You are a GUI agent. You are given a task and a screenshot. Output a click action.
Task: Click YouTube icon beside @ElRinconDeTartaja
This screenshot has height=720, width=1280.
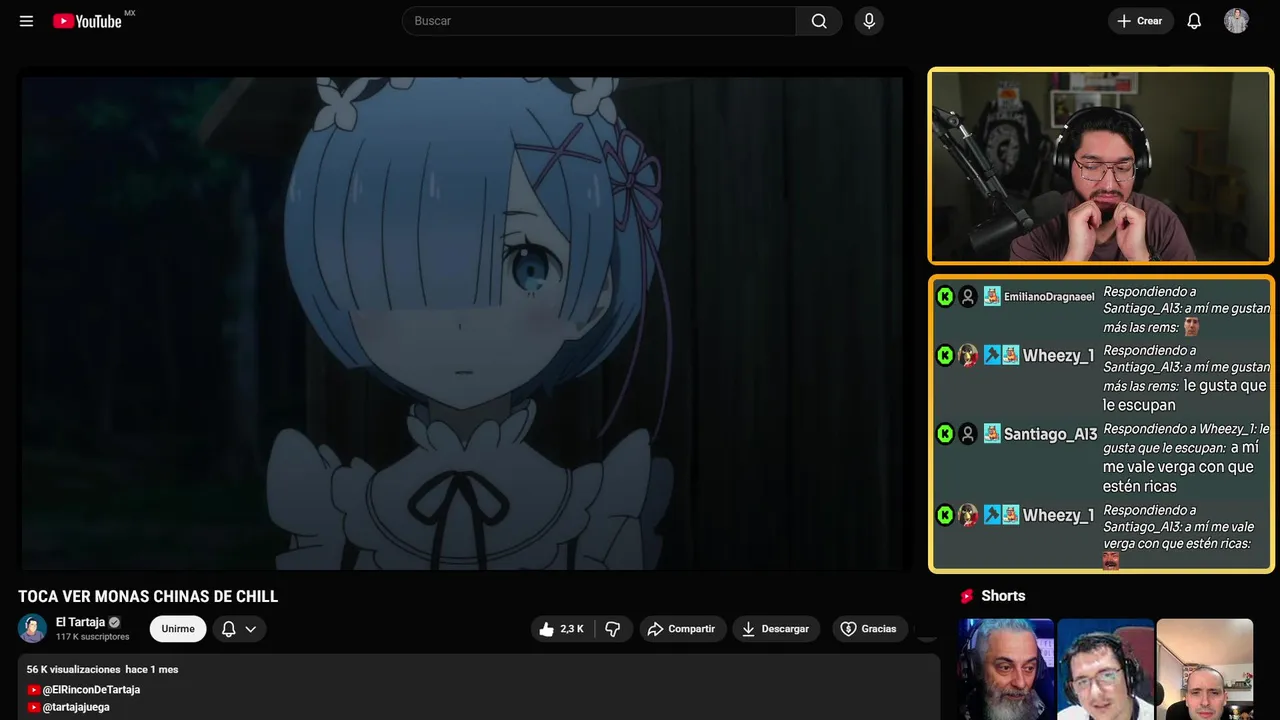click(x=34, y=690)
